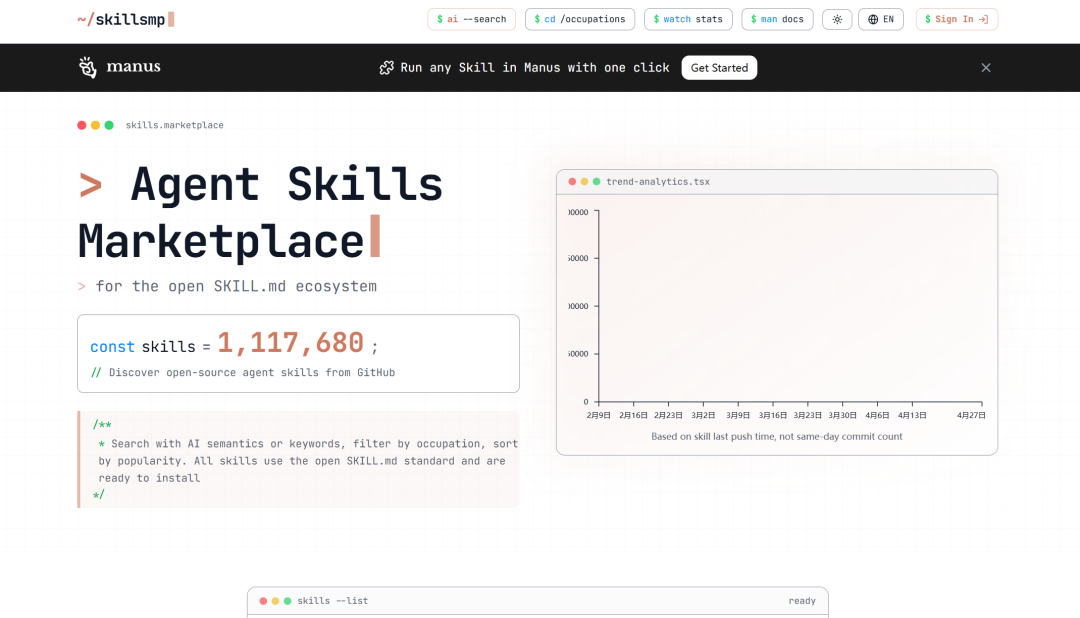This screenshot has height=618, width=1080.
Task: Click the puzzle piece icon in banner
Action: coord(386,68)
